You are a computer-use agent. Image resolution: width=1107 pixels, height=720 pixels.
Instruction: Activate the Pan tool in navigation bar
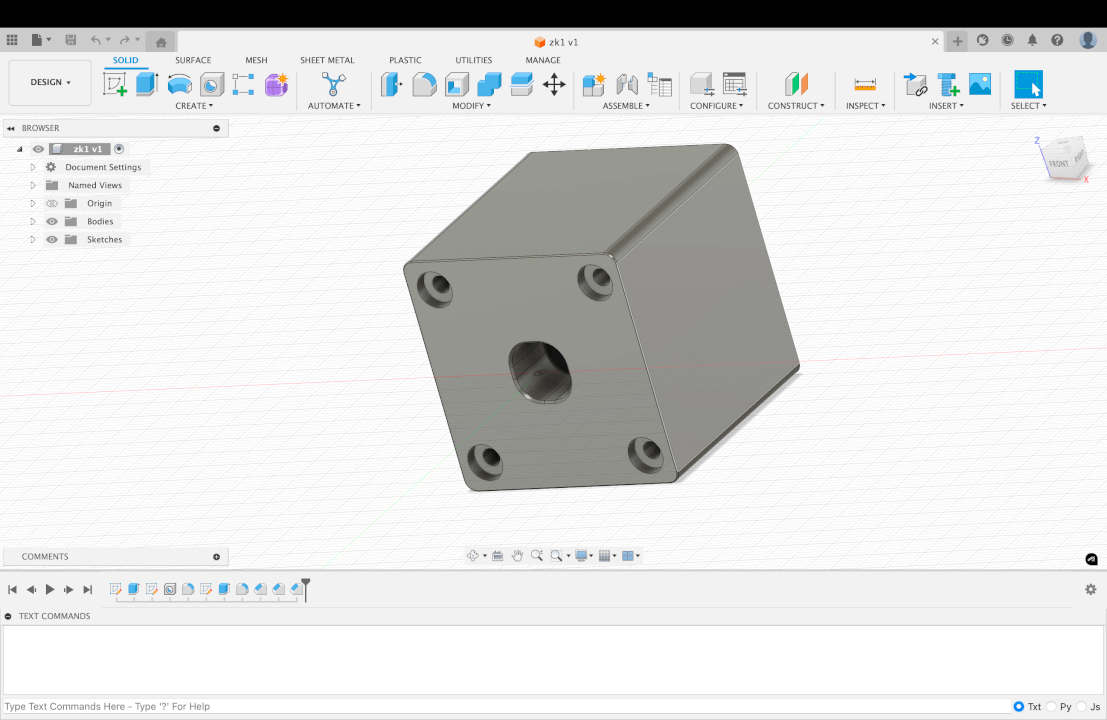pos(517,555)
